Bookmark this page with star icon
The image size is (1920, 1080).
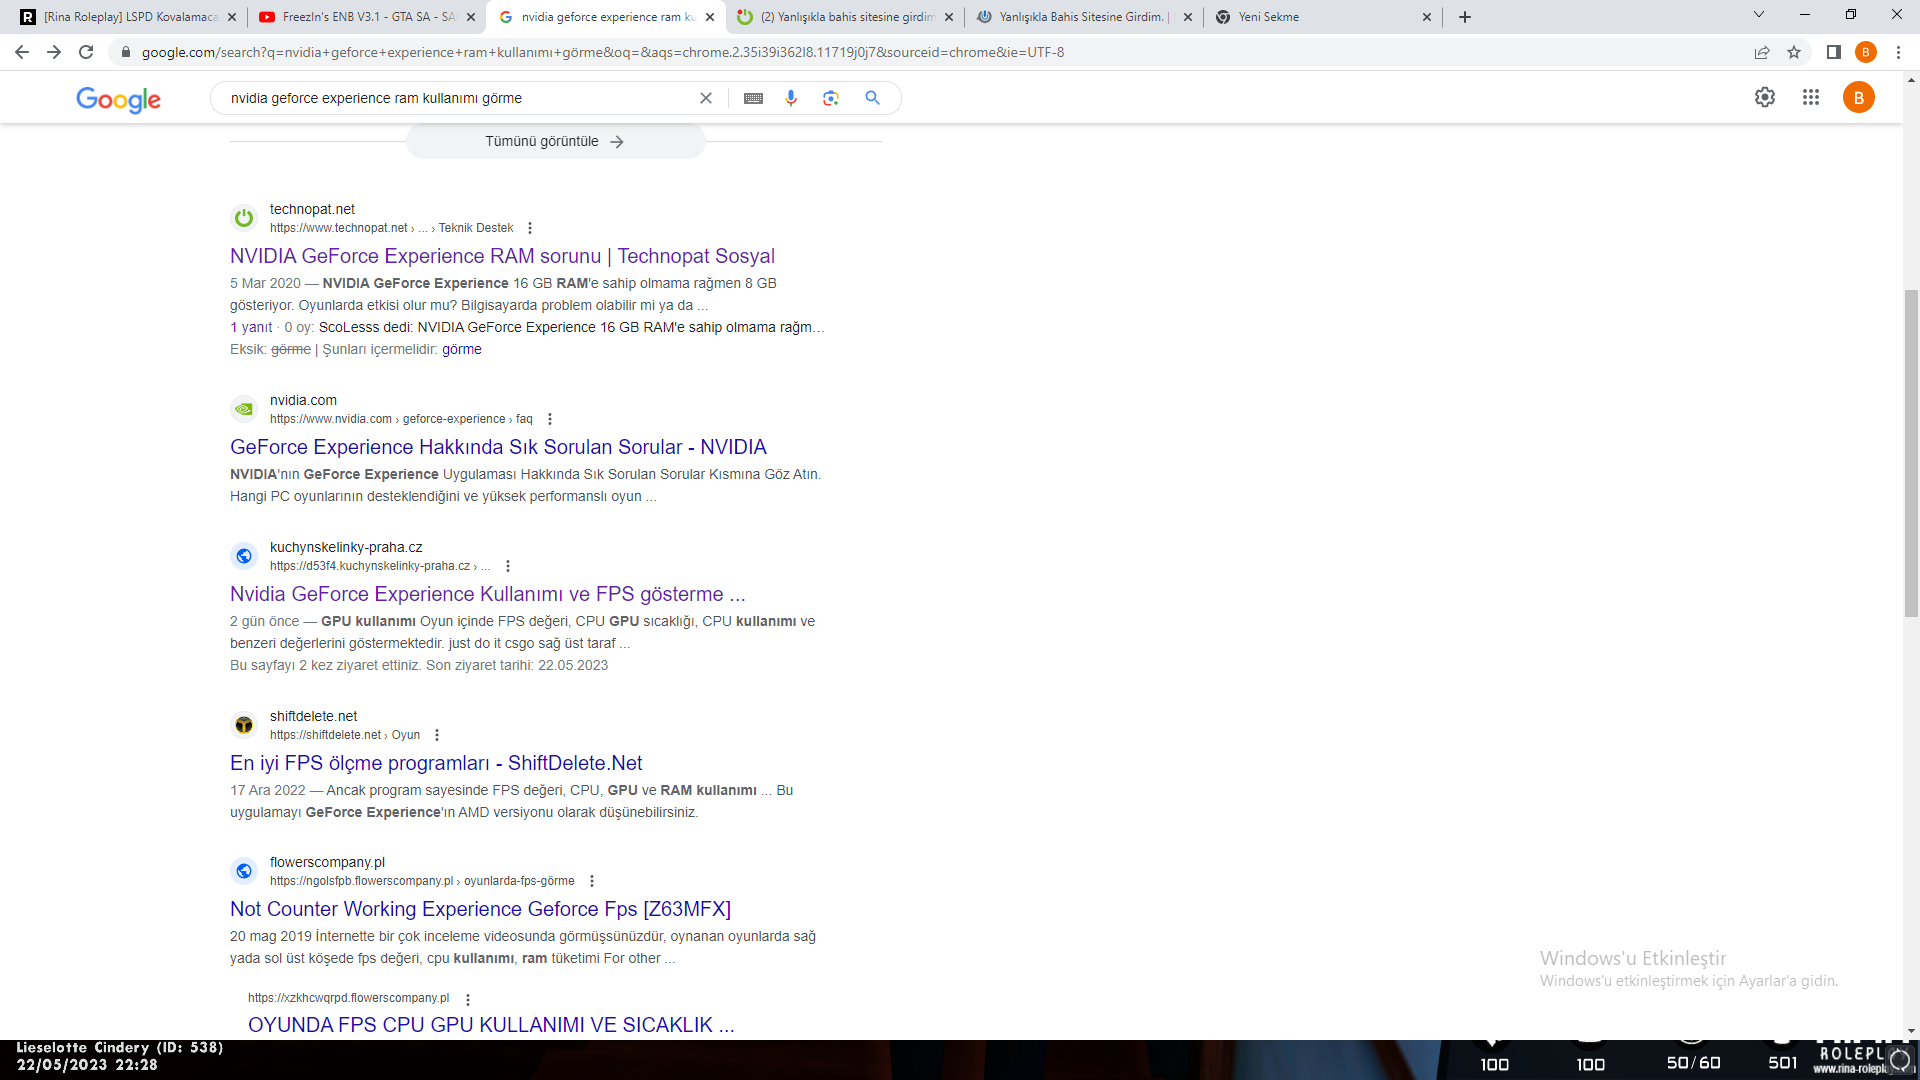(1794, 52)
